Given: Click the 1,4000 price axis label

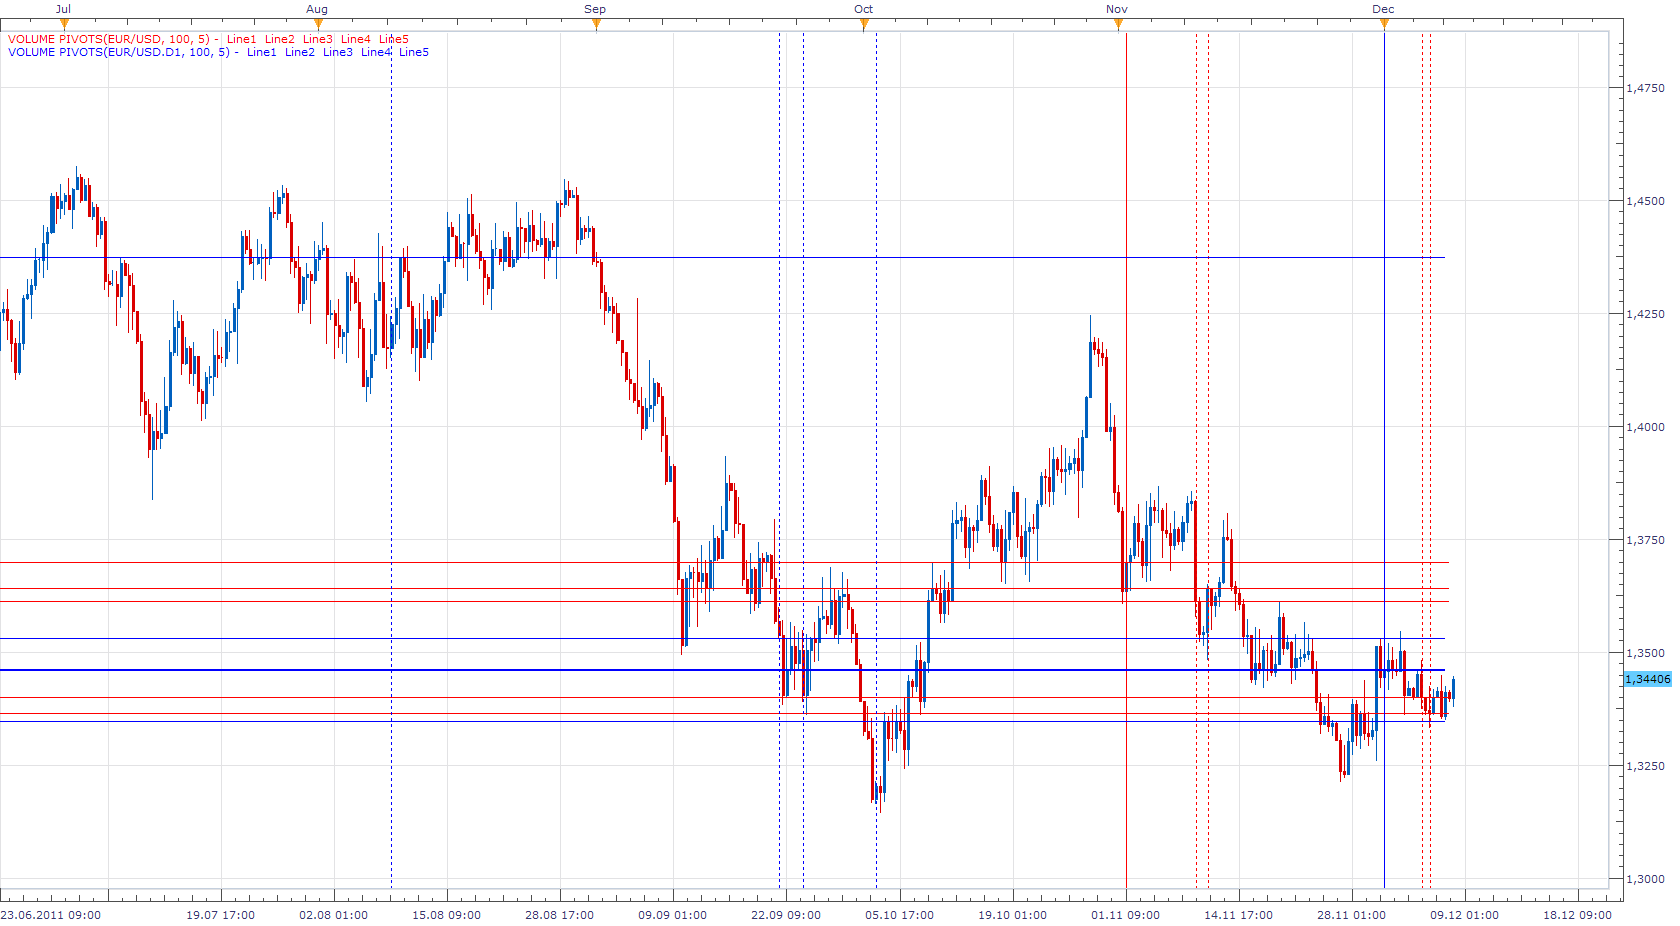Looking at the screenshot, I should (x=1646, y=427).
